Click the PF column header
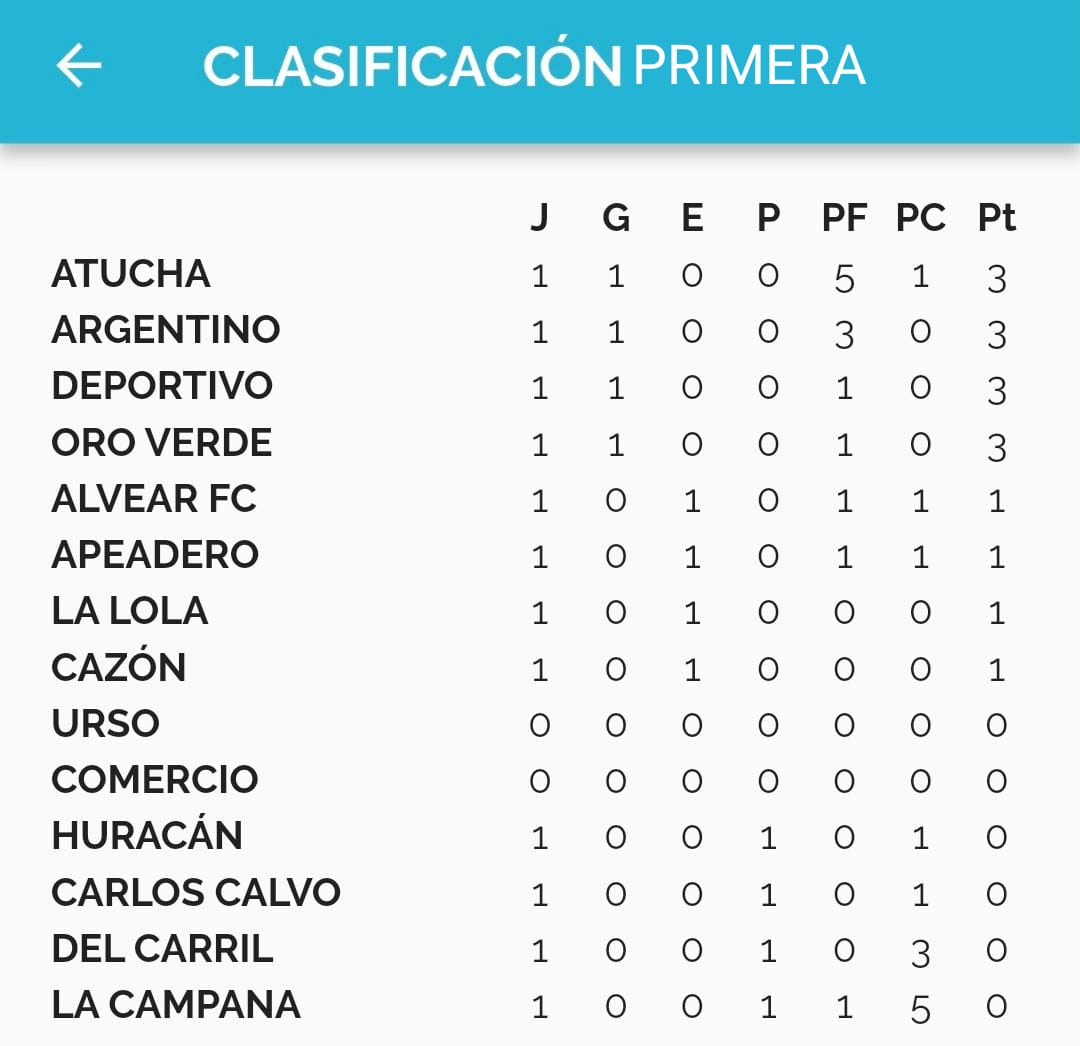This screenshot has height=1046, width=1080. [844, 218]
